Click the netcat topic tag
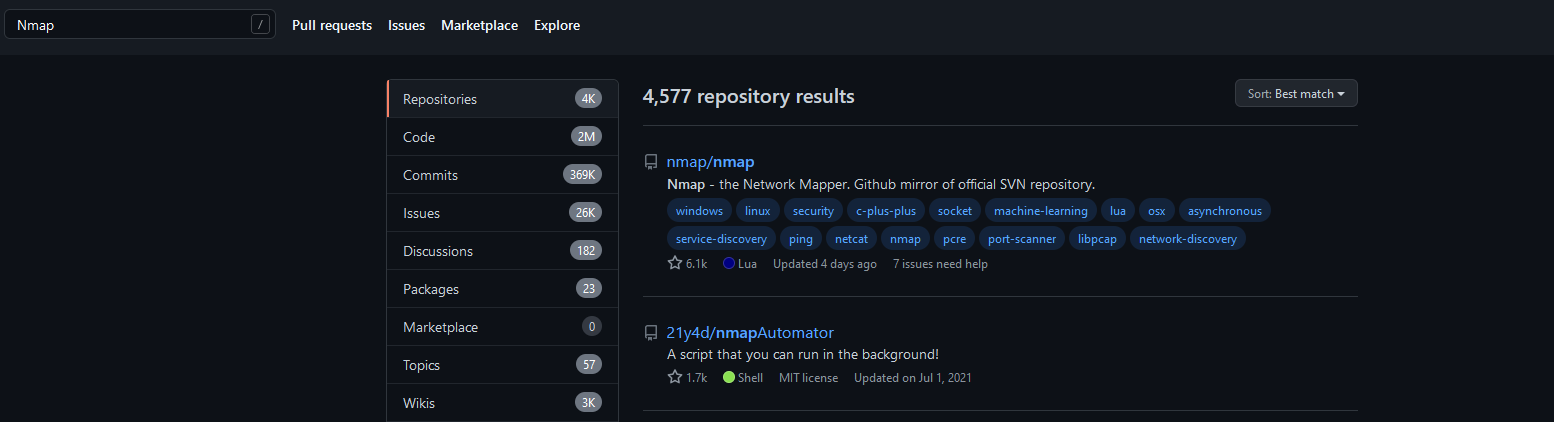This screenshot has width=1554, height=422. [851, 239]
